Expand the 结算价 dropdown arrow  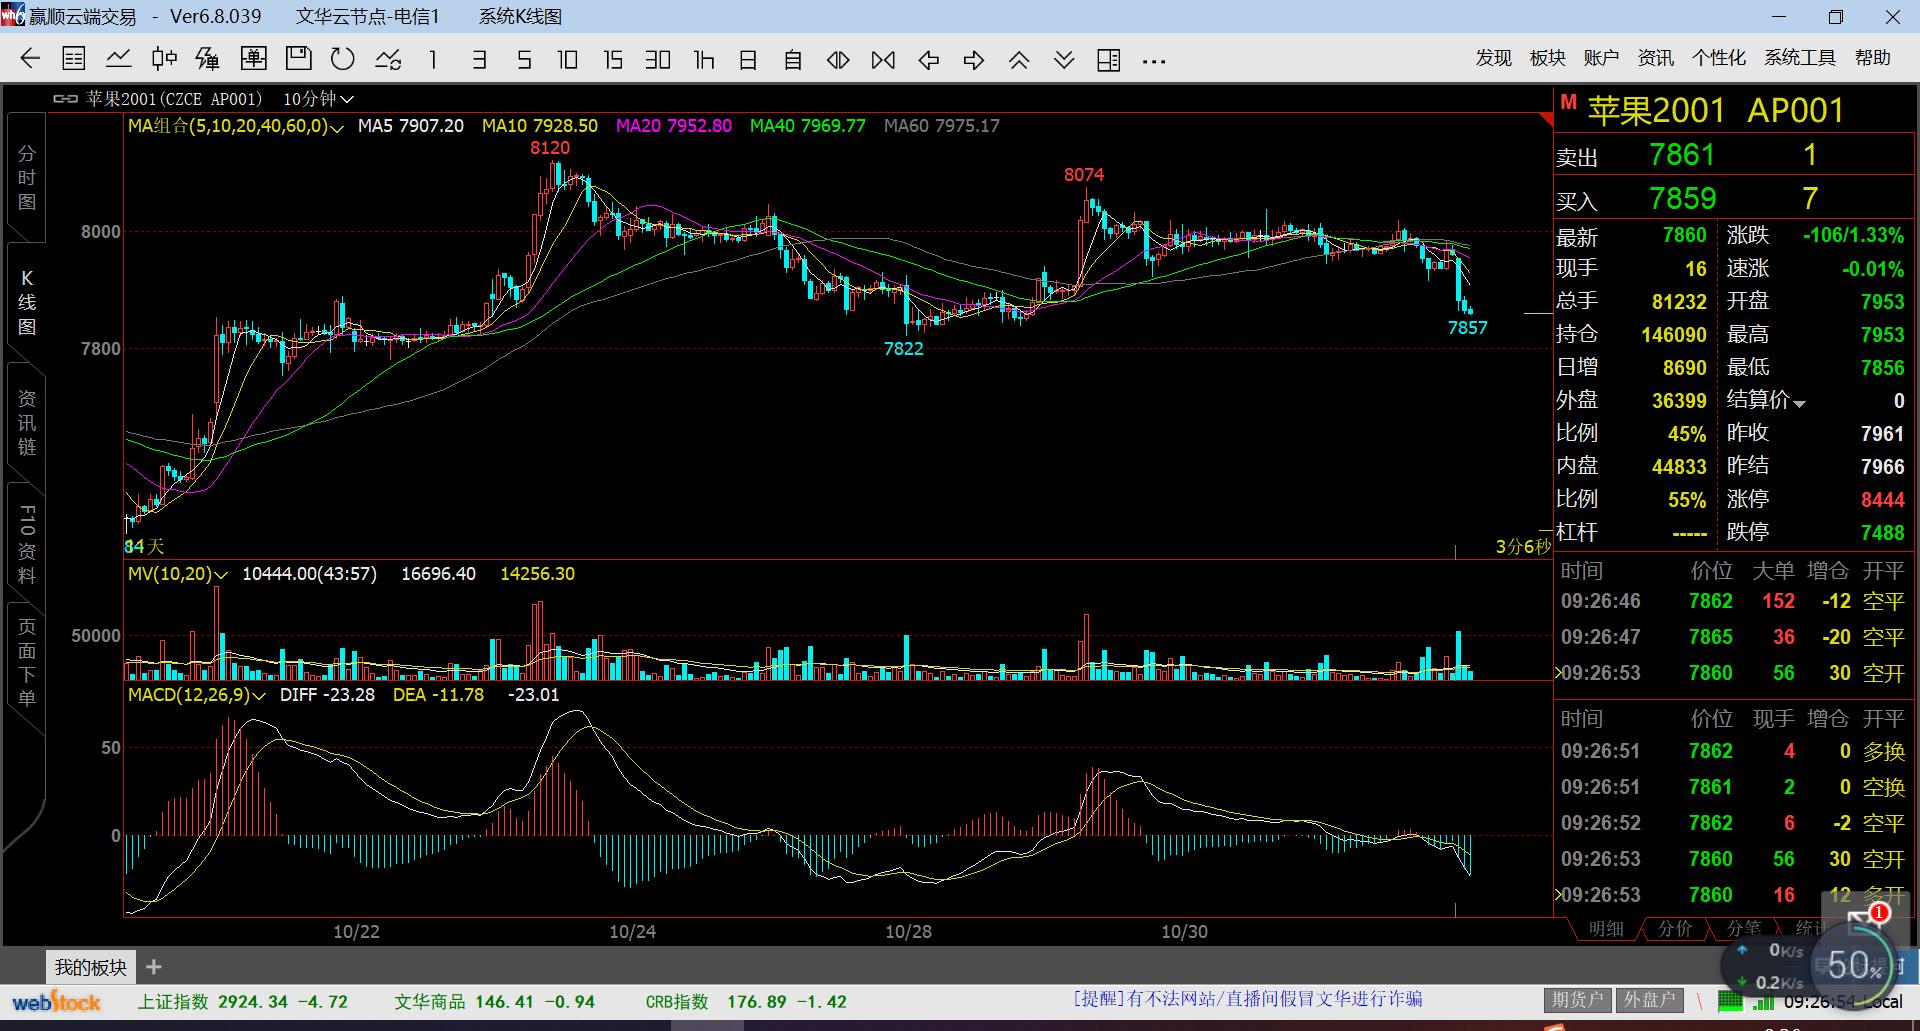pyautogui.click(x=1800, y=403)
